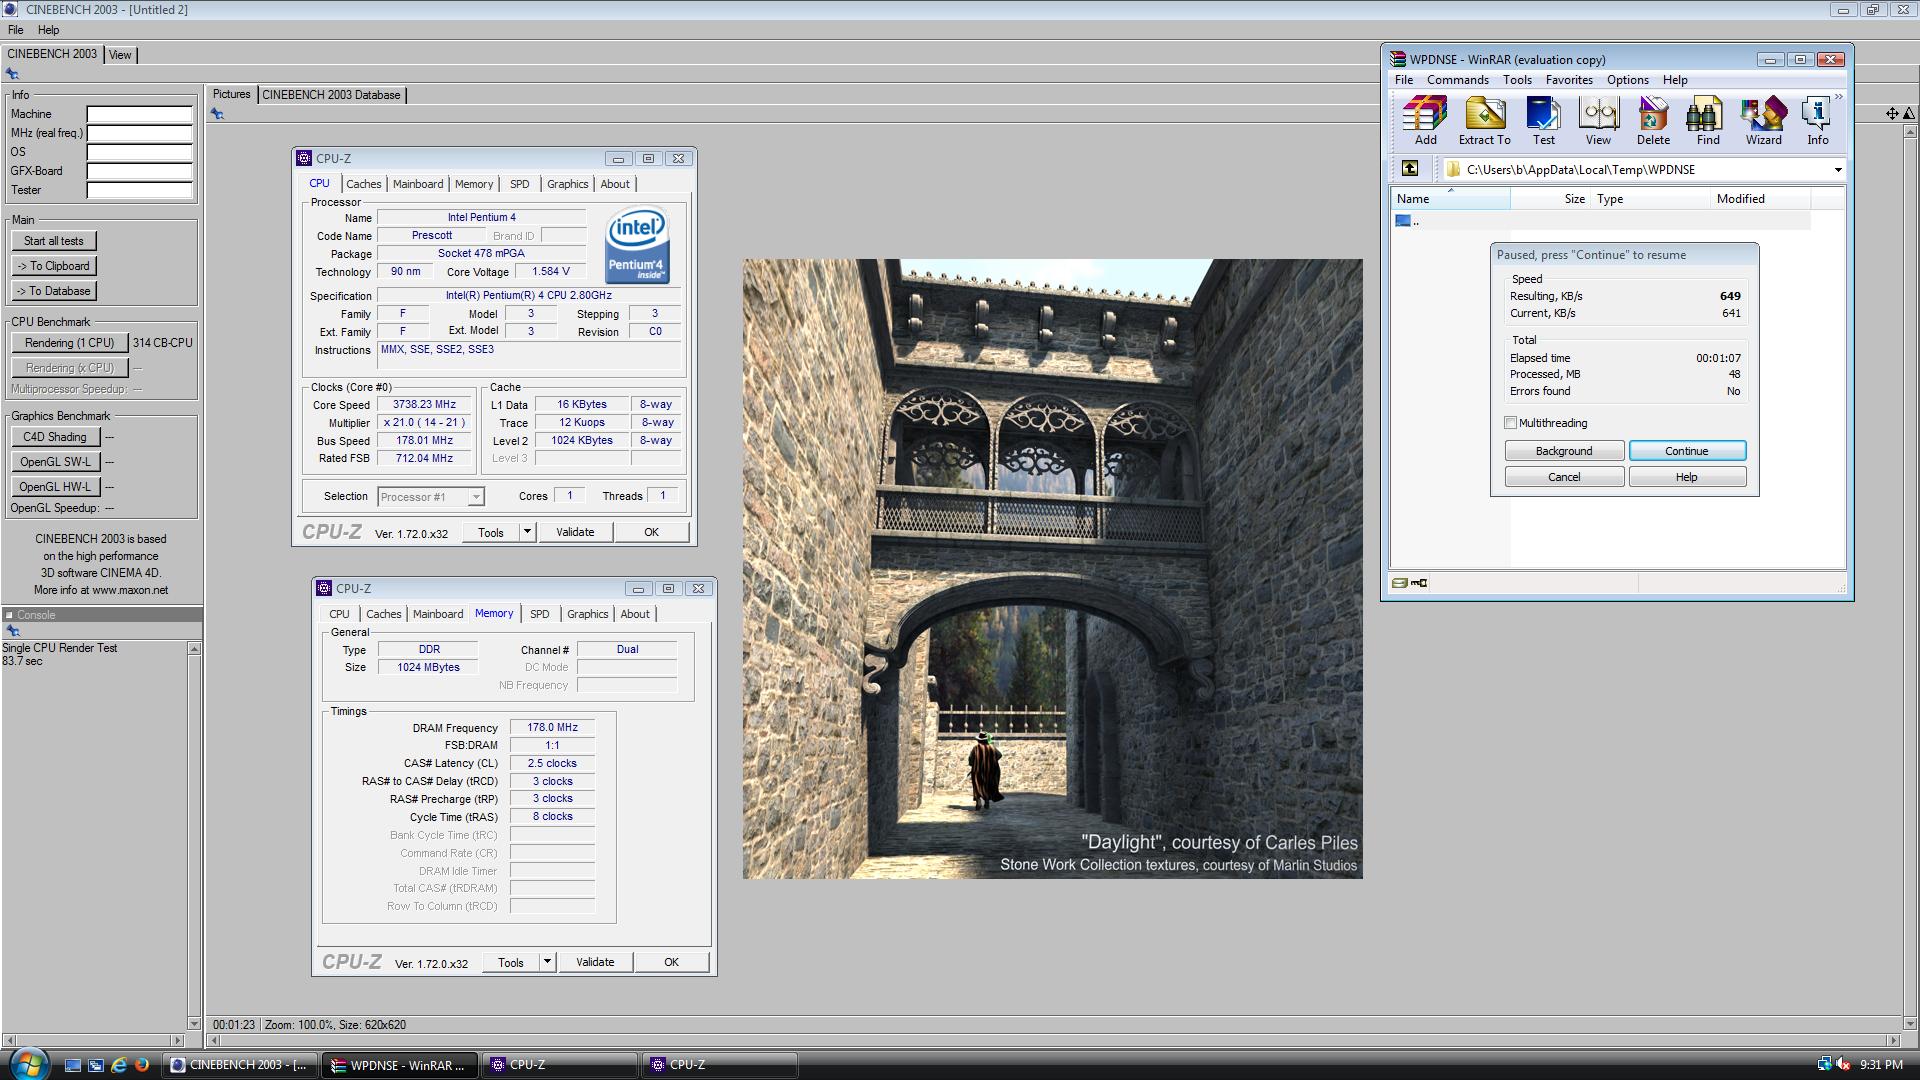The height and width of the screenshot is (1080, 1920).
Task: Launch Firefox from quick launch
Action: coord(141,1065)
